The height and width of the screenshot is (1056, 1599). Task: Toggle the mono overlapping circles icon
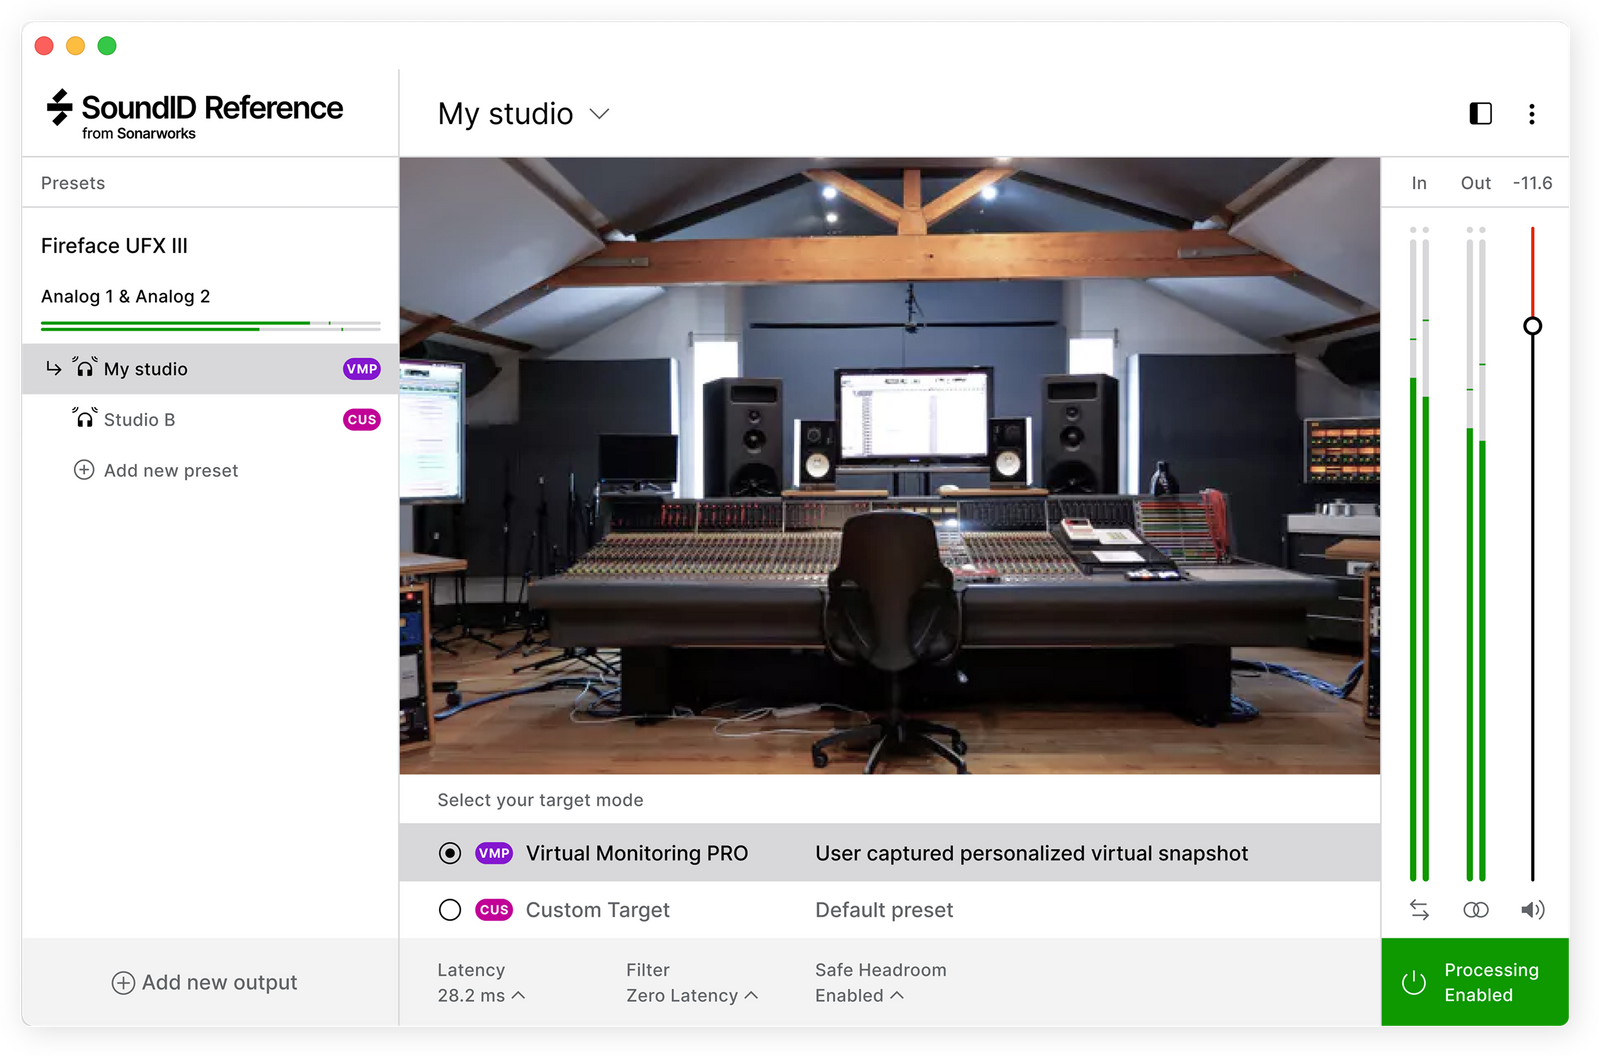1475,909
